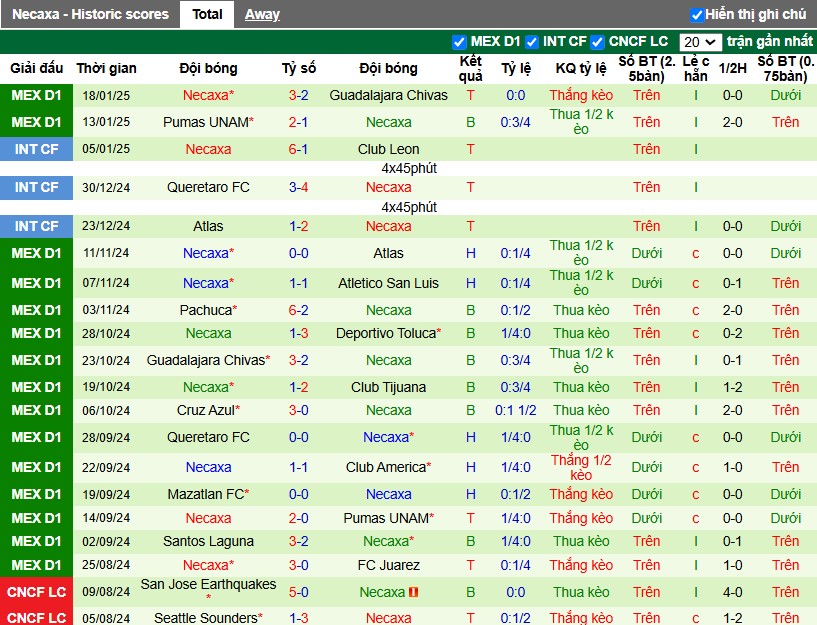The image size is (817, 625).
Task: Open the Club America team link
Action: pos(385,467)
